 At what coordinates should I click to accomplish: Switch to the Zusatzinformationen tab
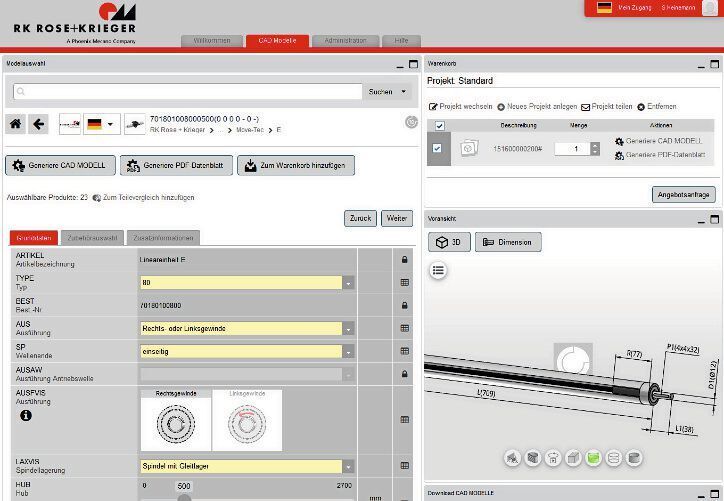(x=163, y=238)
